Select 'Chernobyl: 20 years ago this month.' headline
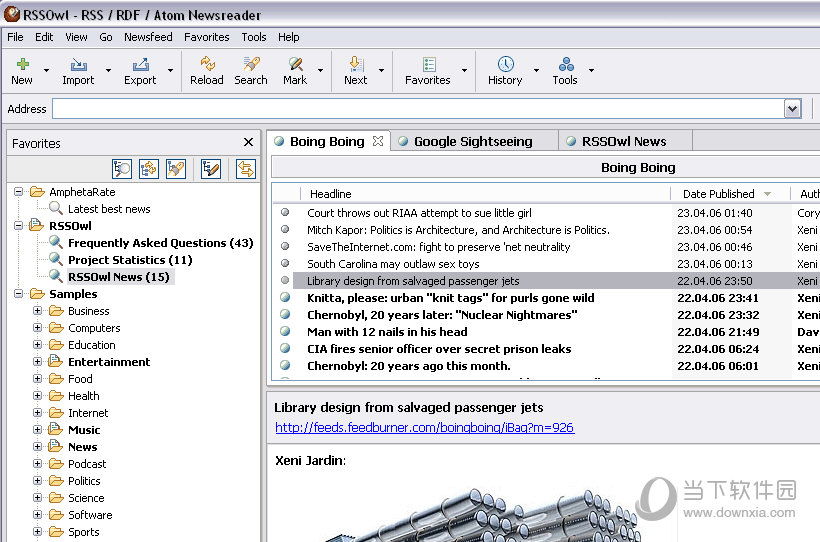 (408, 366)
